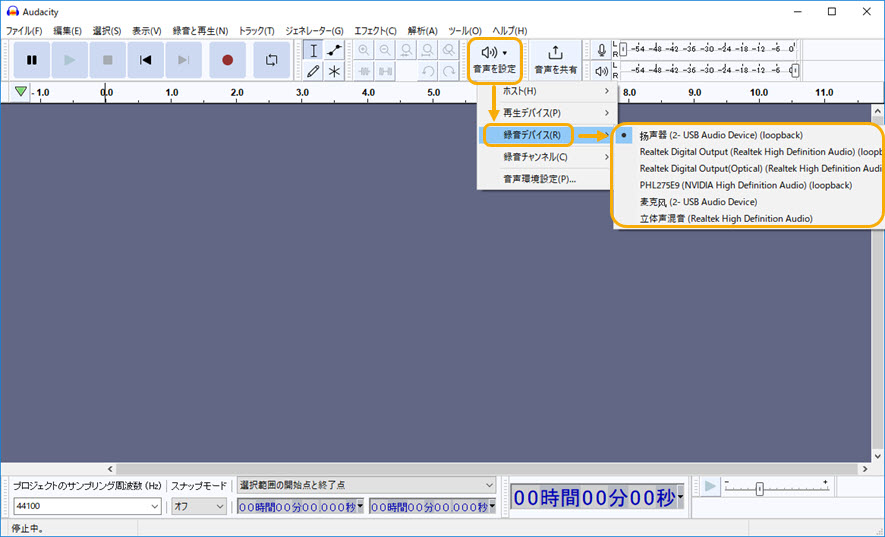Open the 録音と再生(N) menu
The width and height of the screenshot is (885, 537).
(200, 30)
